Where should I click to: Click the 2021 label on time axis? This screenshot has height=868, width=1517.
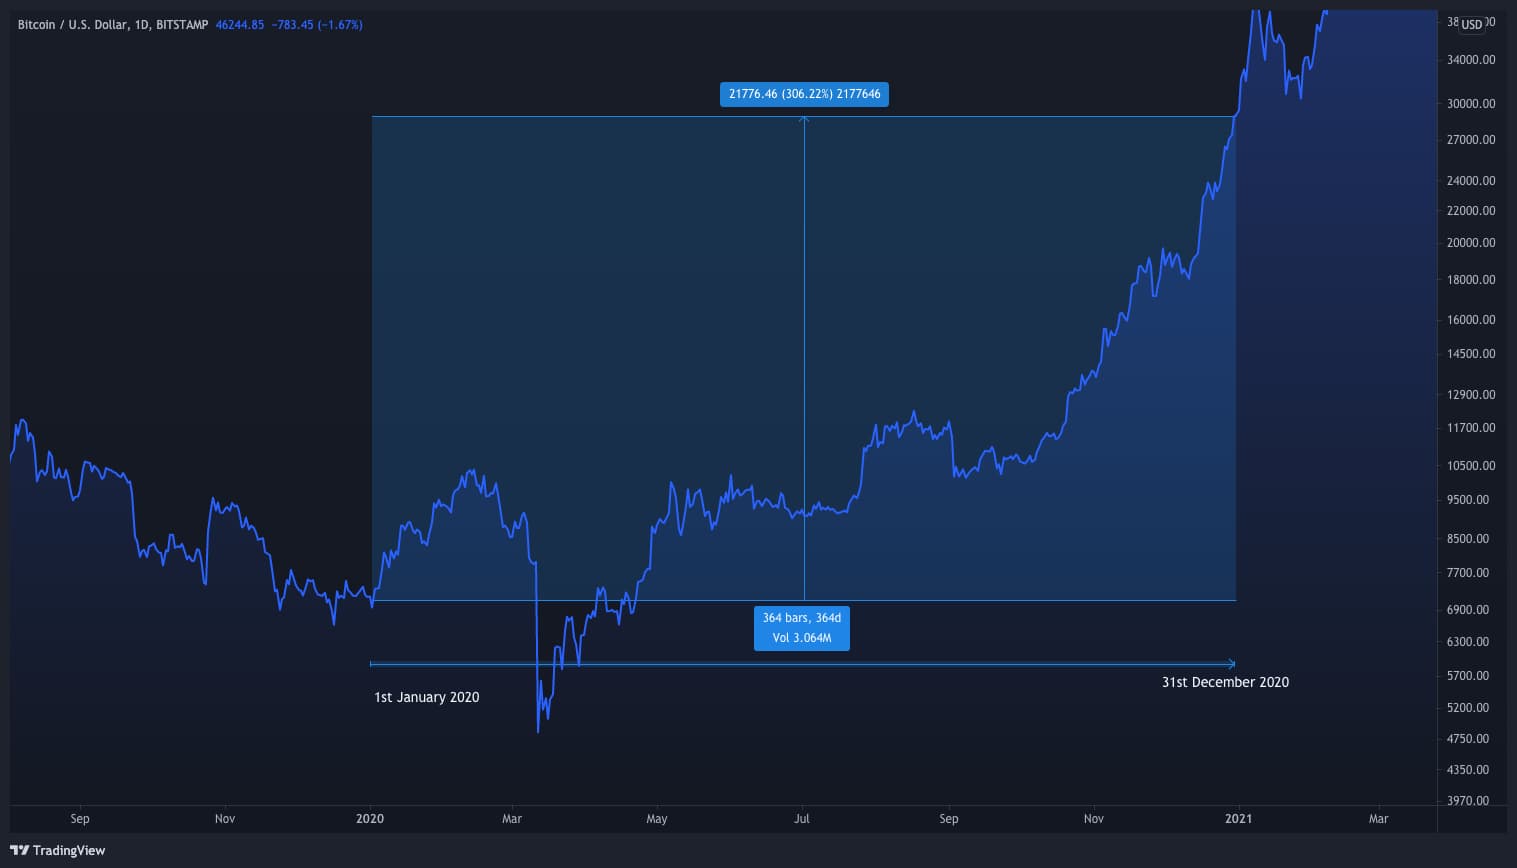1238,819
